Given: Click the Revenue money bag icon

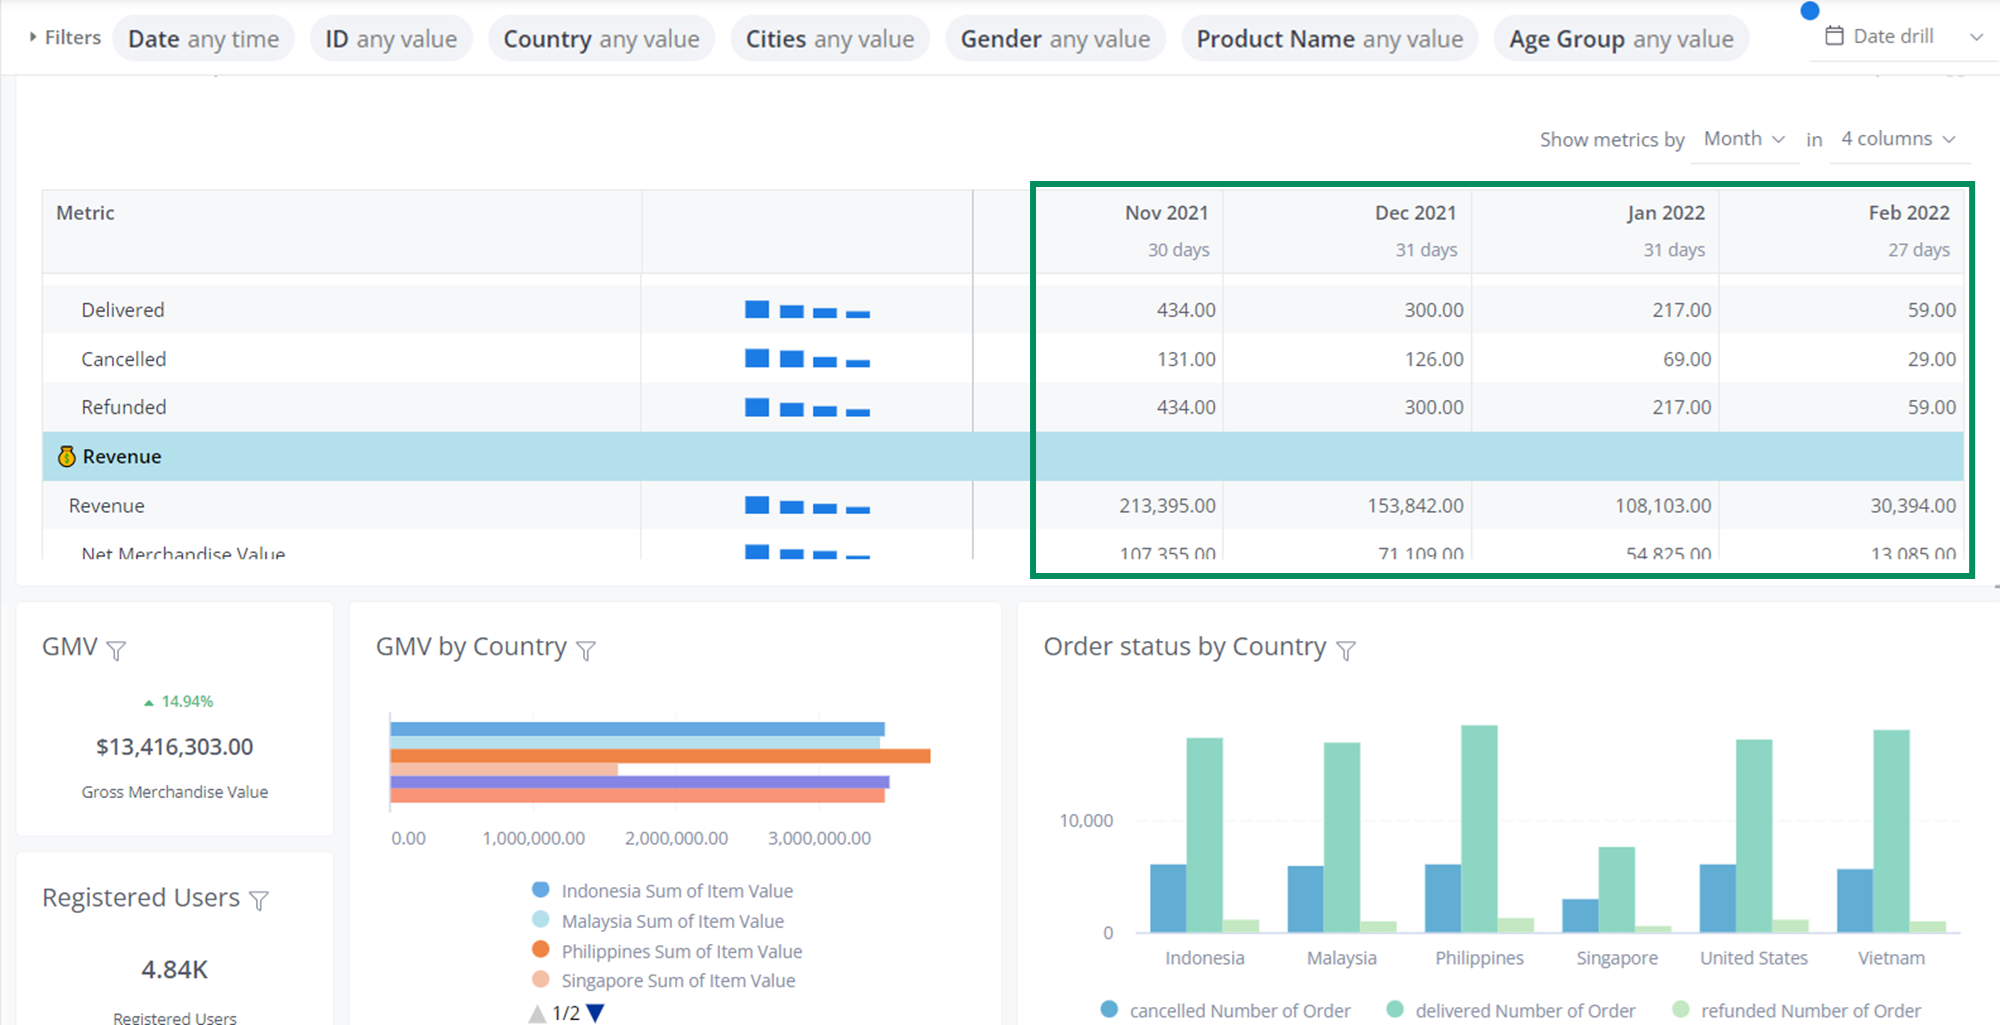Looking at the screenshot, I should tap(66, 457).
